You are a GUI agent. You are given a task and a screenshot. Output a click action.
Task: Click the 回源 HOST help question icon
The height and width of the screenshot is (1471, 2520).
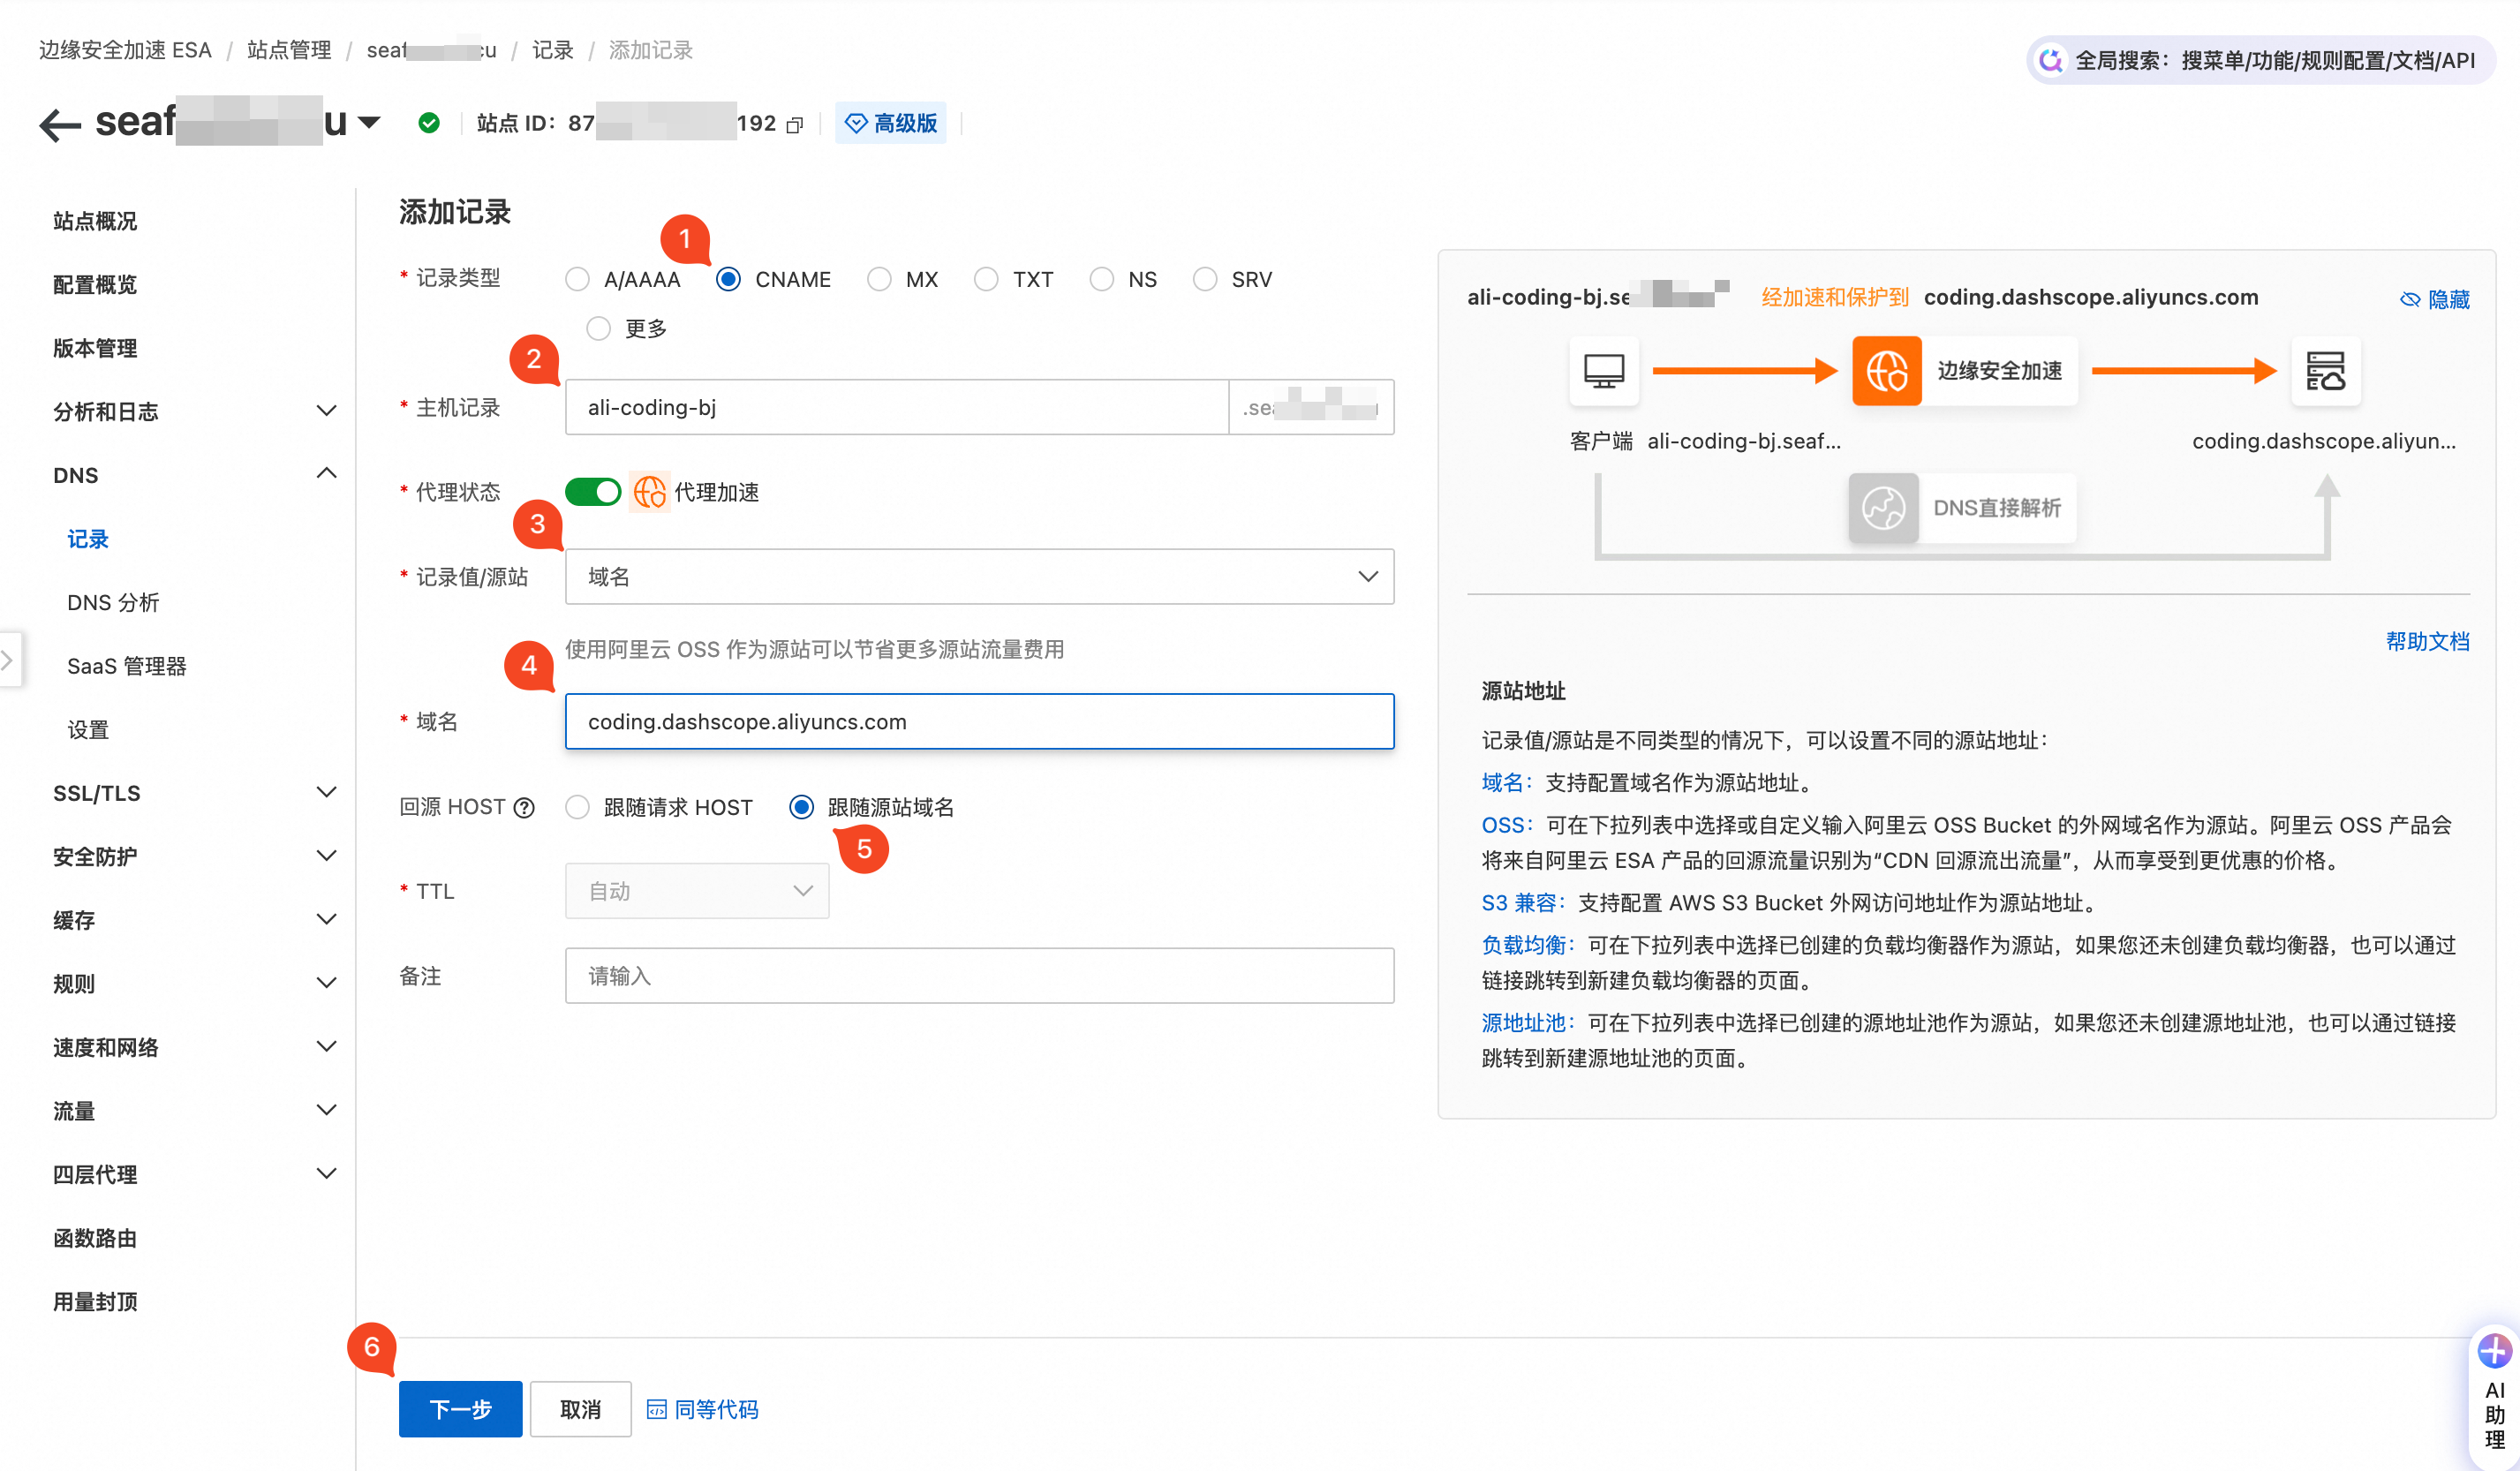pyautogui.click(x=524, y=807)
